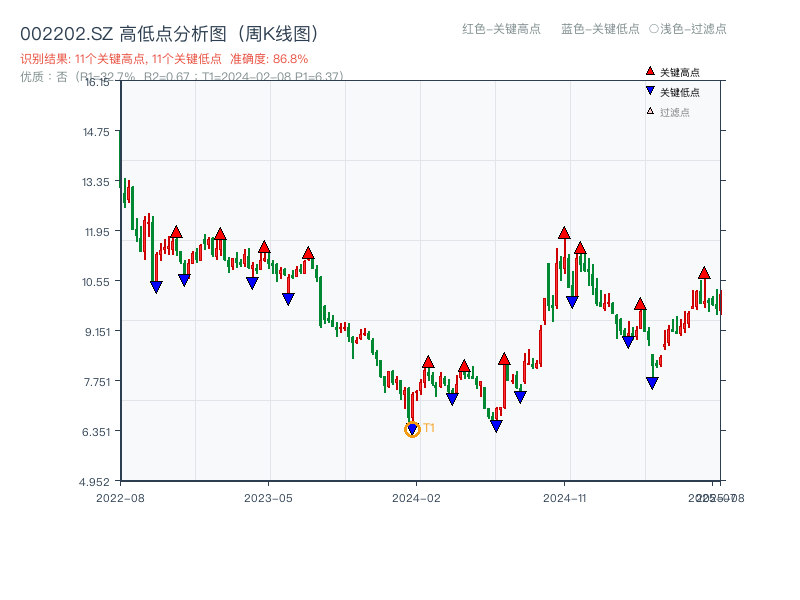Click the 识别结果 accuracy summary line
Screen dimensions: 800x600
(x=164, y=59)
